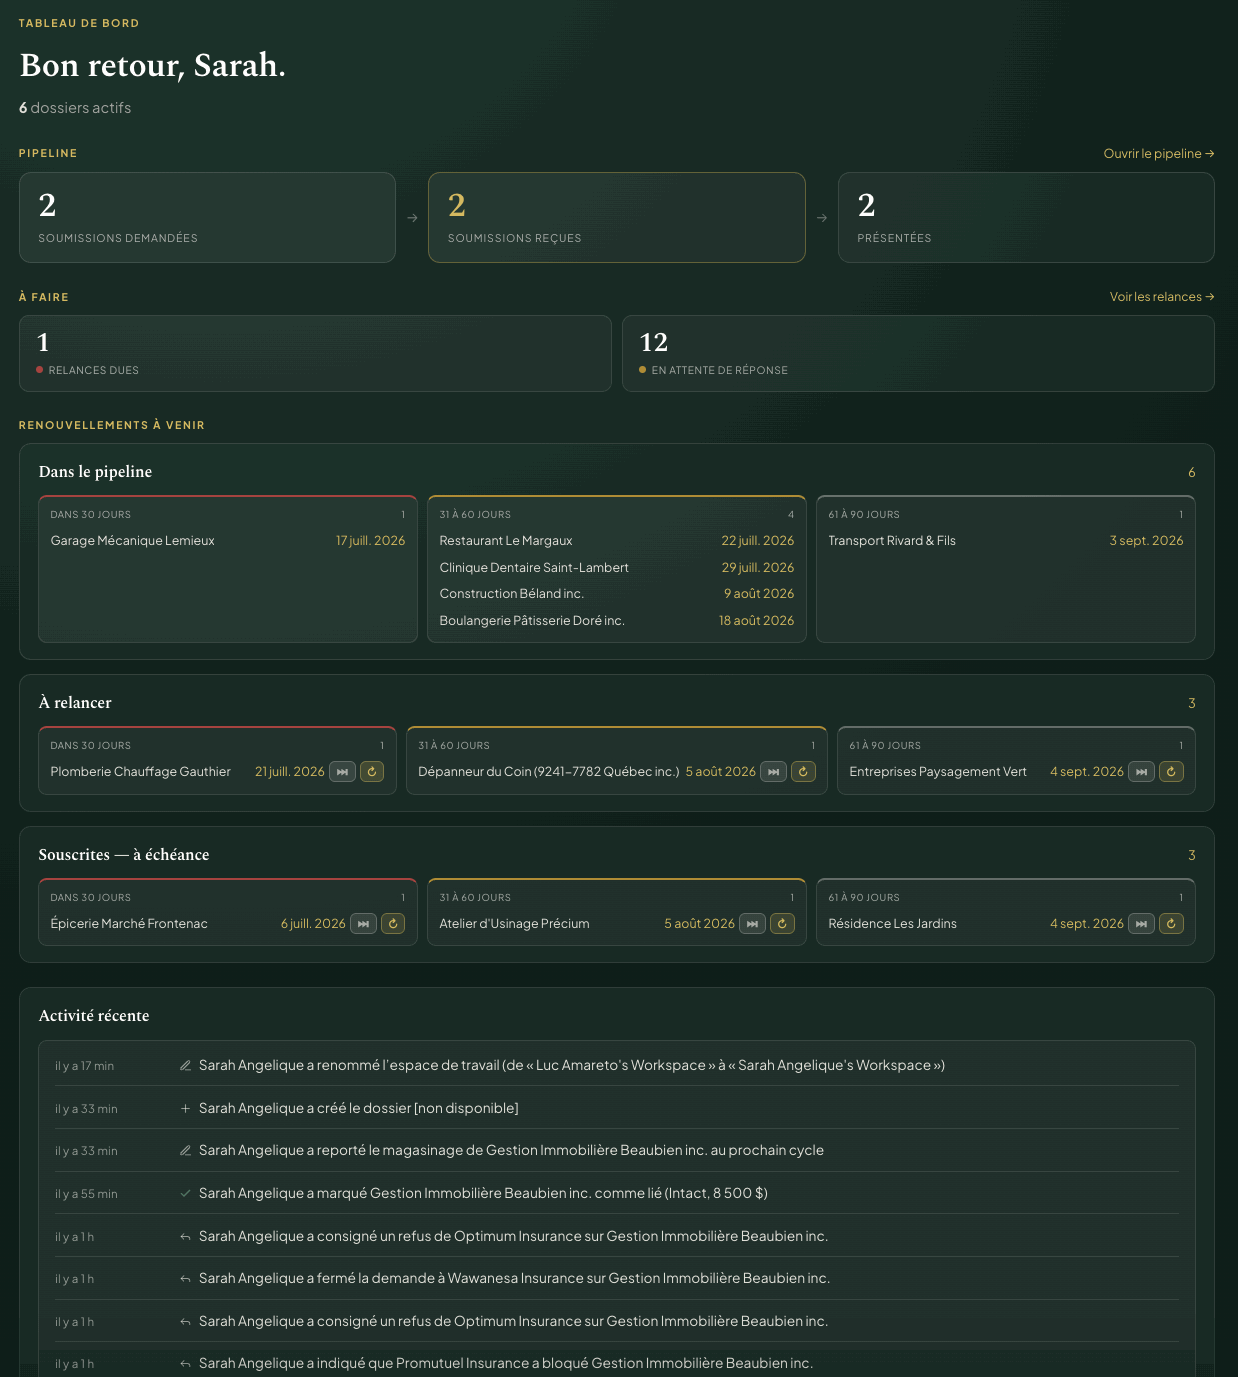
Task: Open the En attente de réponse card
Action: click(918, 354)
